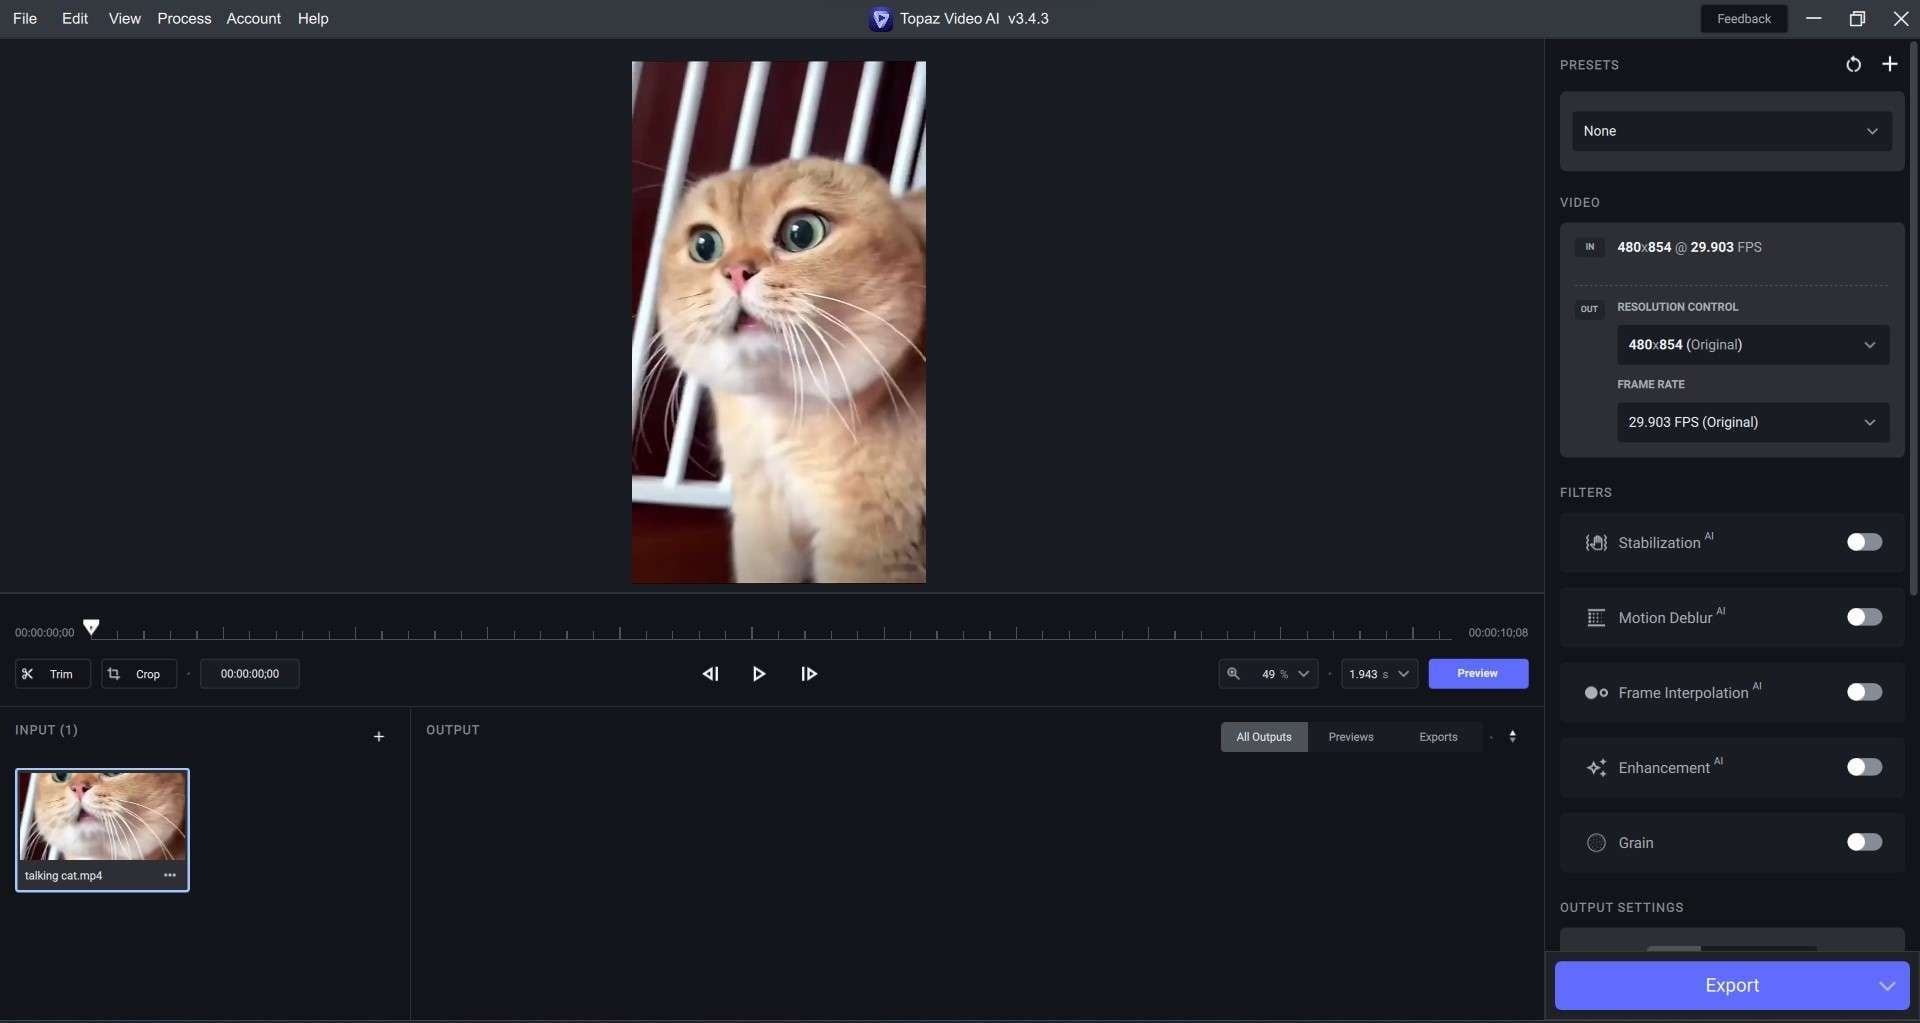Click the Preview button
The width and height of the screenshot is (1920, 1023).
pyautogui.click(x=1478, y=673)
